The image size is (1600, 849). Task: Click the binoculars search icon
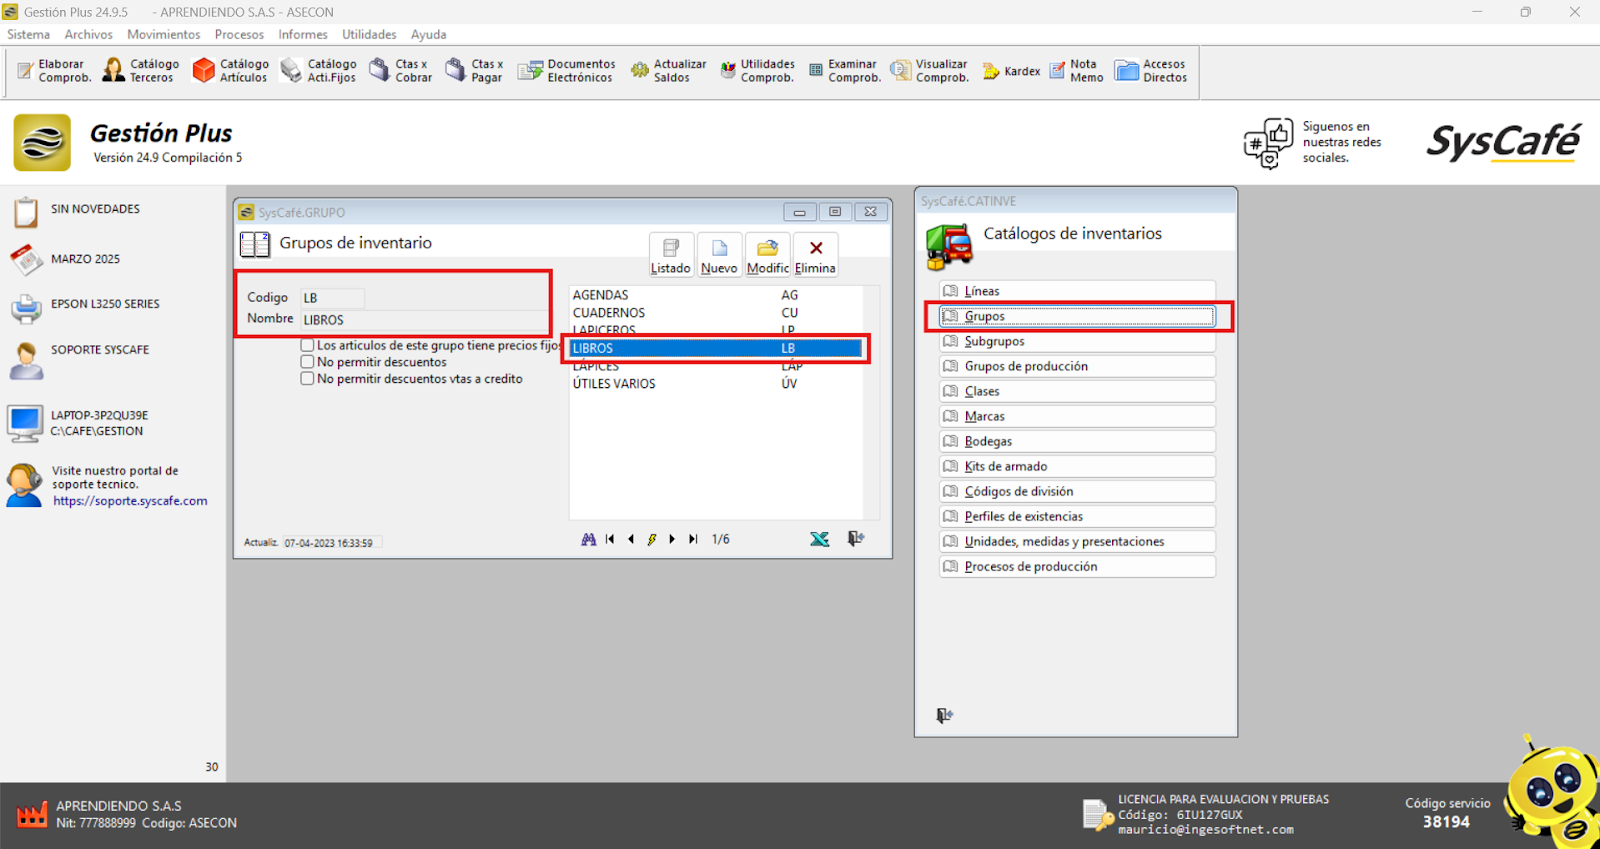[589, 539]
